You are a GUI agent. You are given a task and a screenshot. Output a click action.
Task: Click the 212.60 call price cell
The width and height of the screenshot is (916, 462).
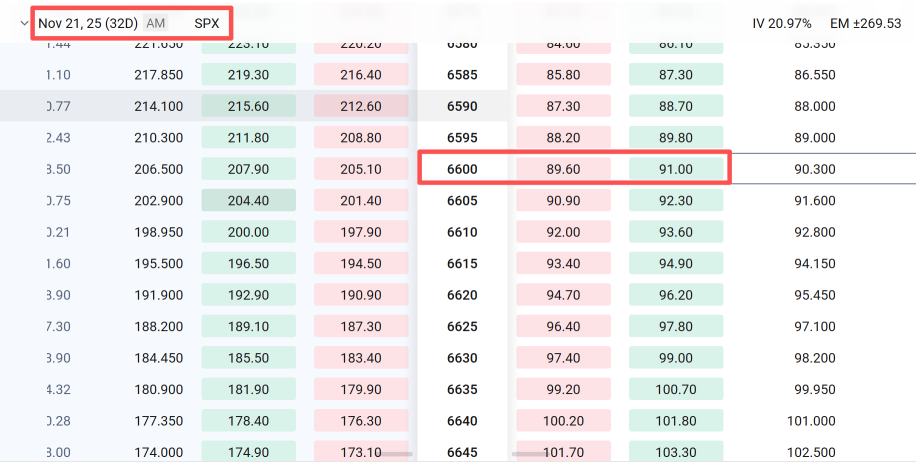pyautogui.click(x=360, y=107)
